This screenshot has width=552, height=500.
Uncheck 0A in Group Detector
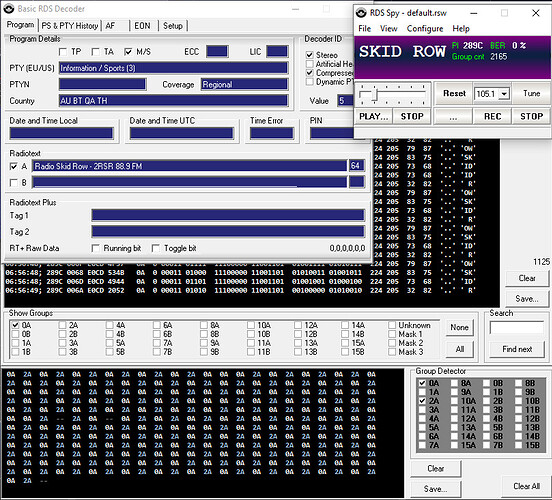click(x=422, y=383)
